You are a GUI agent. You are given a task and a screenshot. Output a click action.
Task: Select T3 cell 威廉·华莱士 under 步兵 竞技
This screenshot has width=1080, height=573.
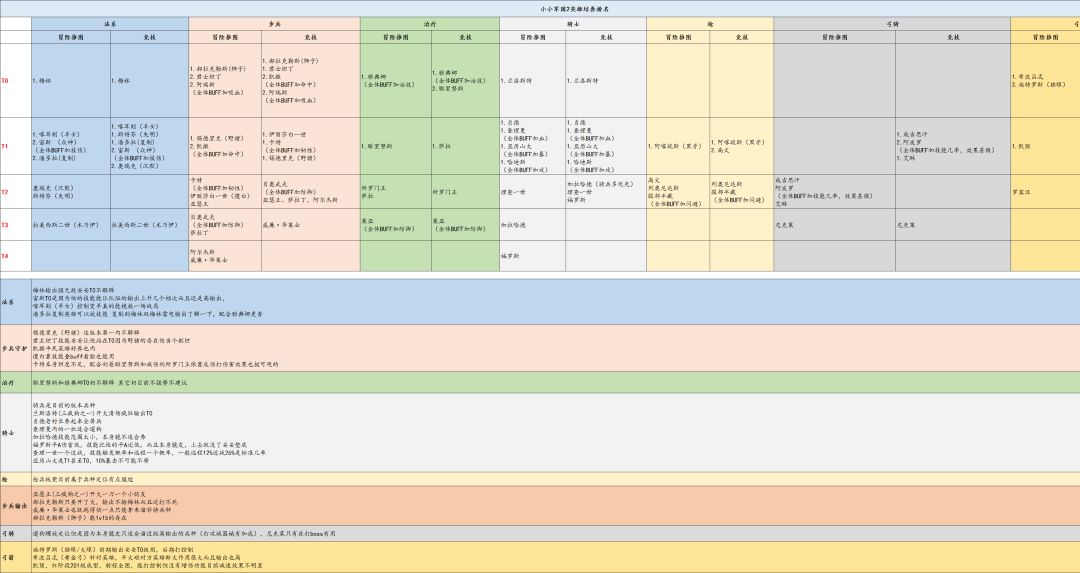(x=311, y=225)
